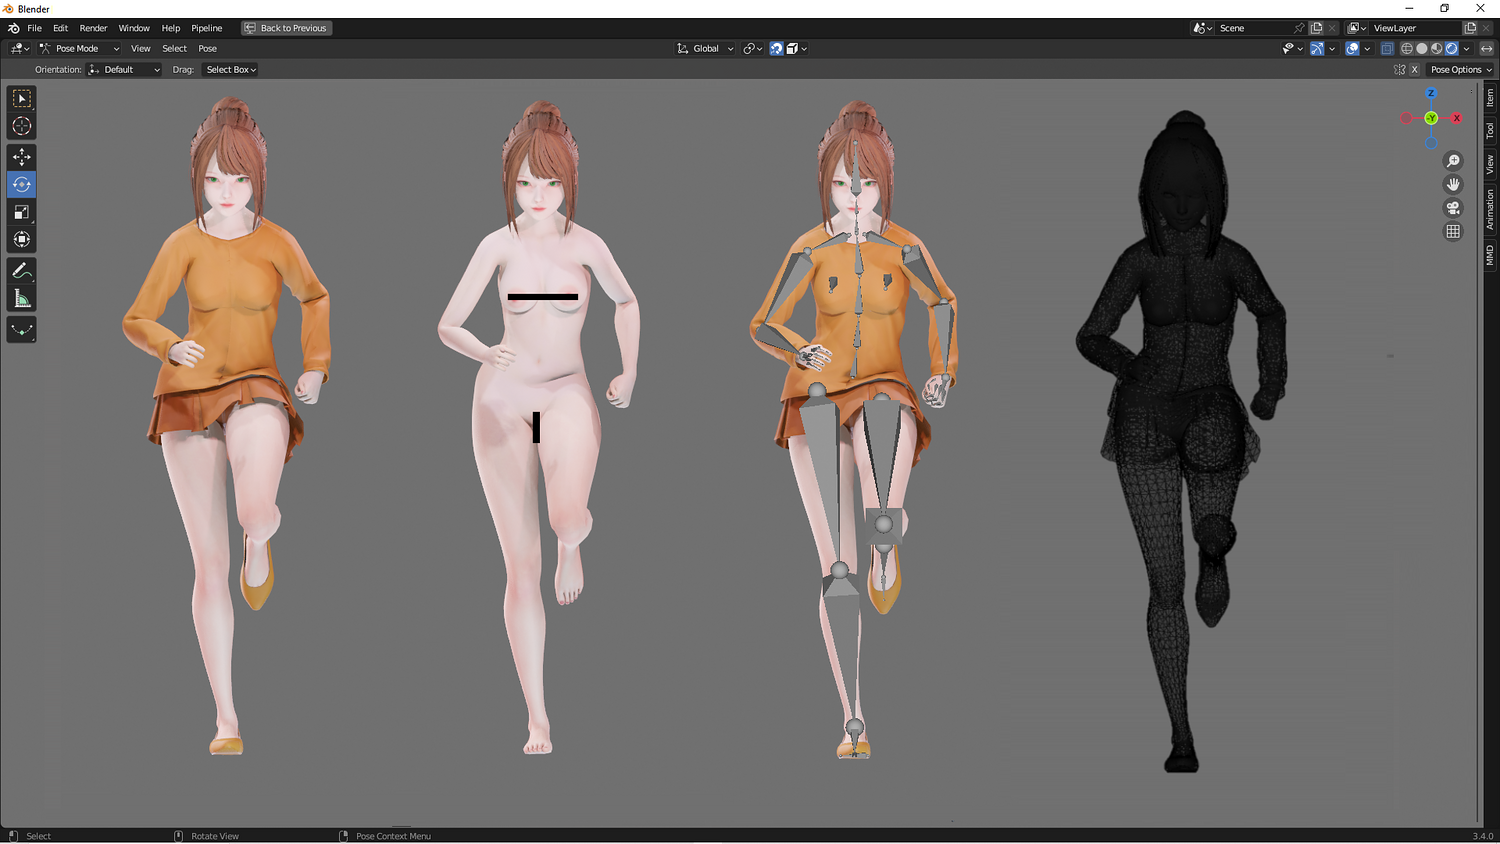Activate the 3D Cursor tool
This screenshot has width=1500, height=844.
[x=21, y=126]
